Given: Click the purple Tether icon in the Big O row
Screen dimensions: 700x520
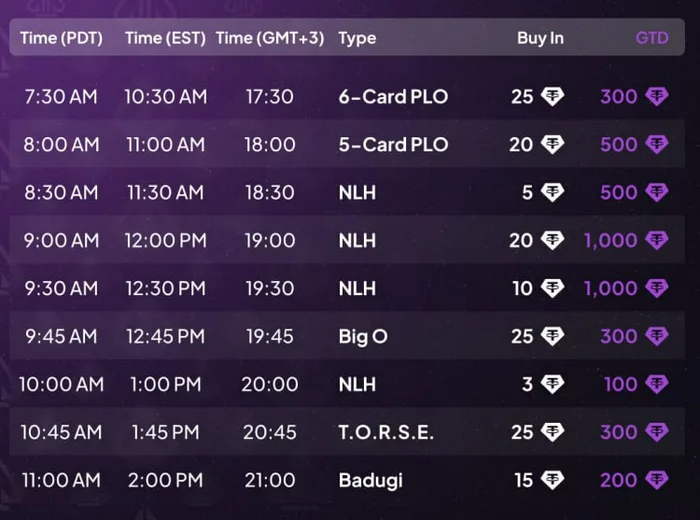Looking at the screenshot, I should (x=656, y=337).
